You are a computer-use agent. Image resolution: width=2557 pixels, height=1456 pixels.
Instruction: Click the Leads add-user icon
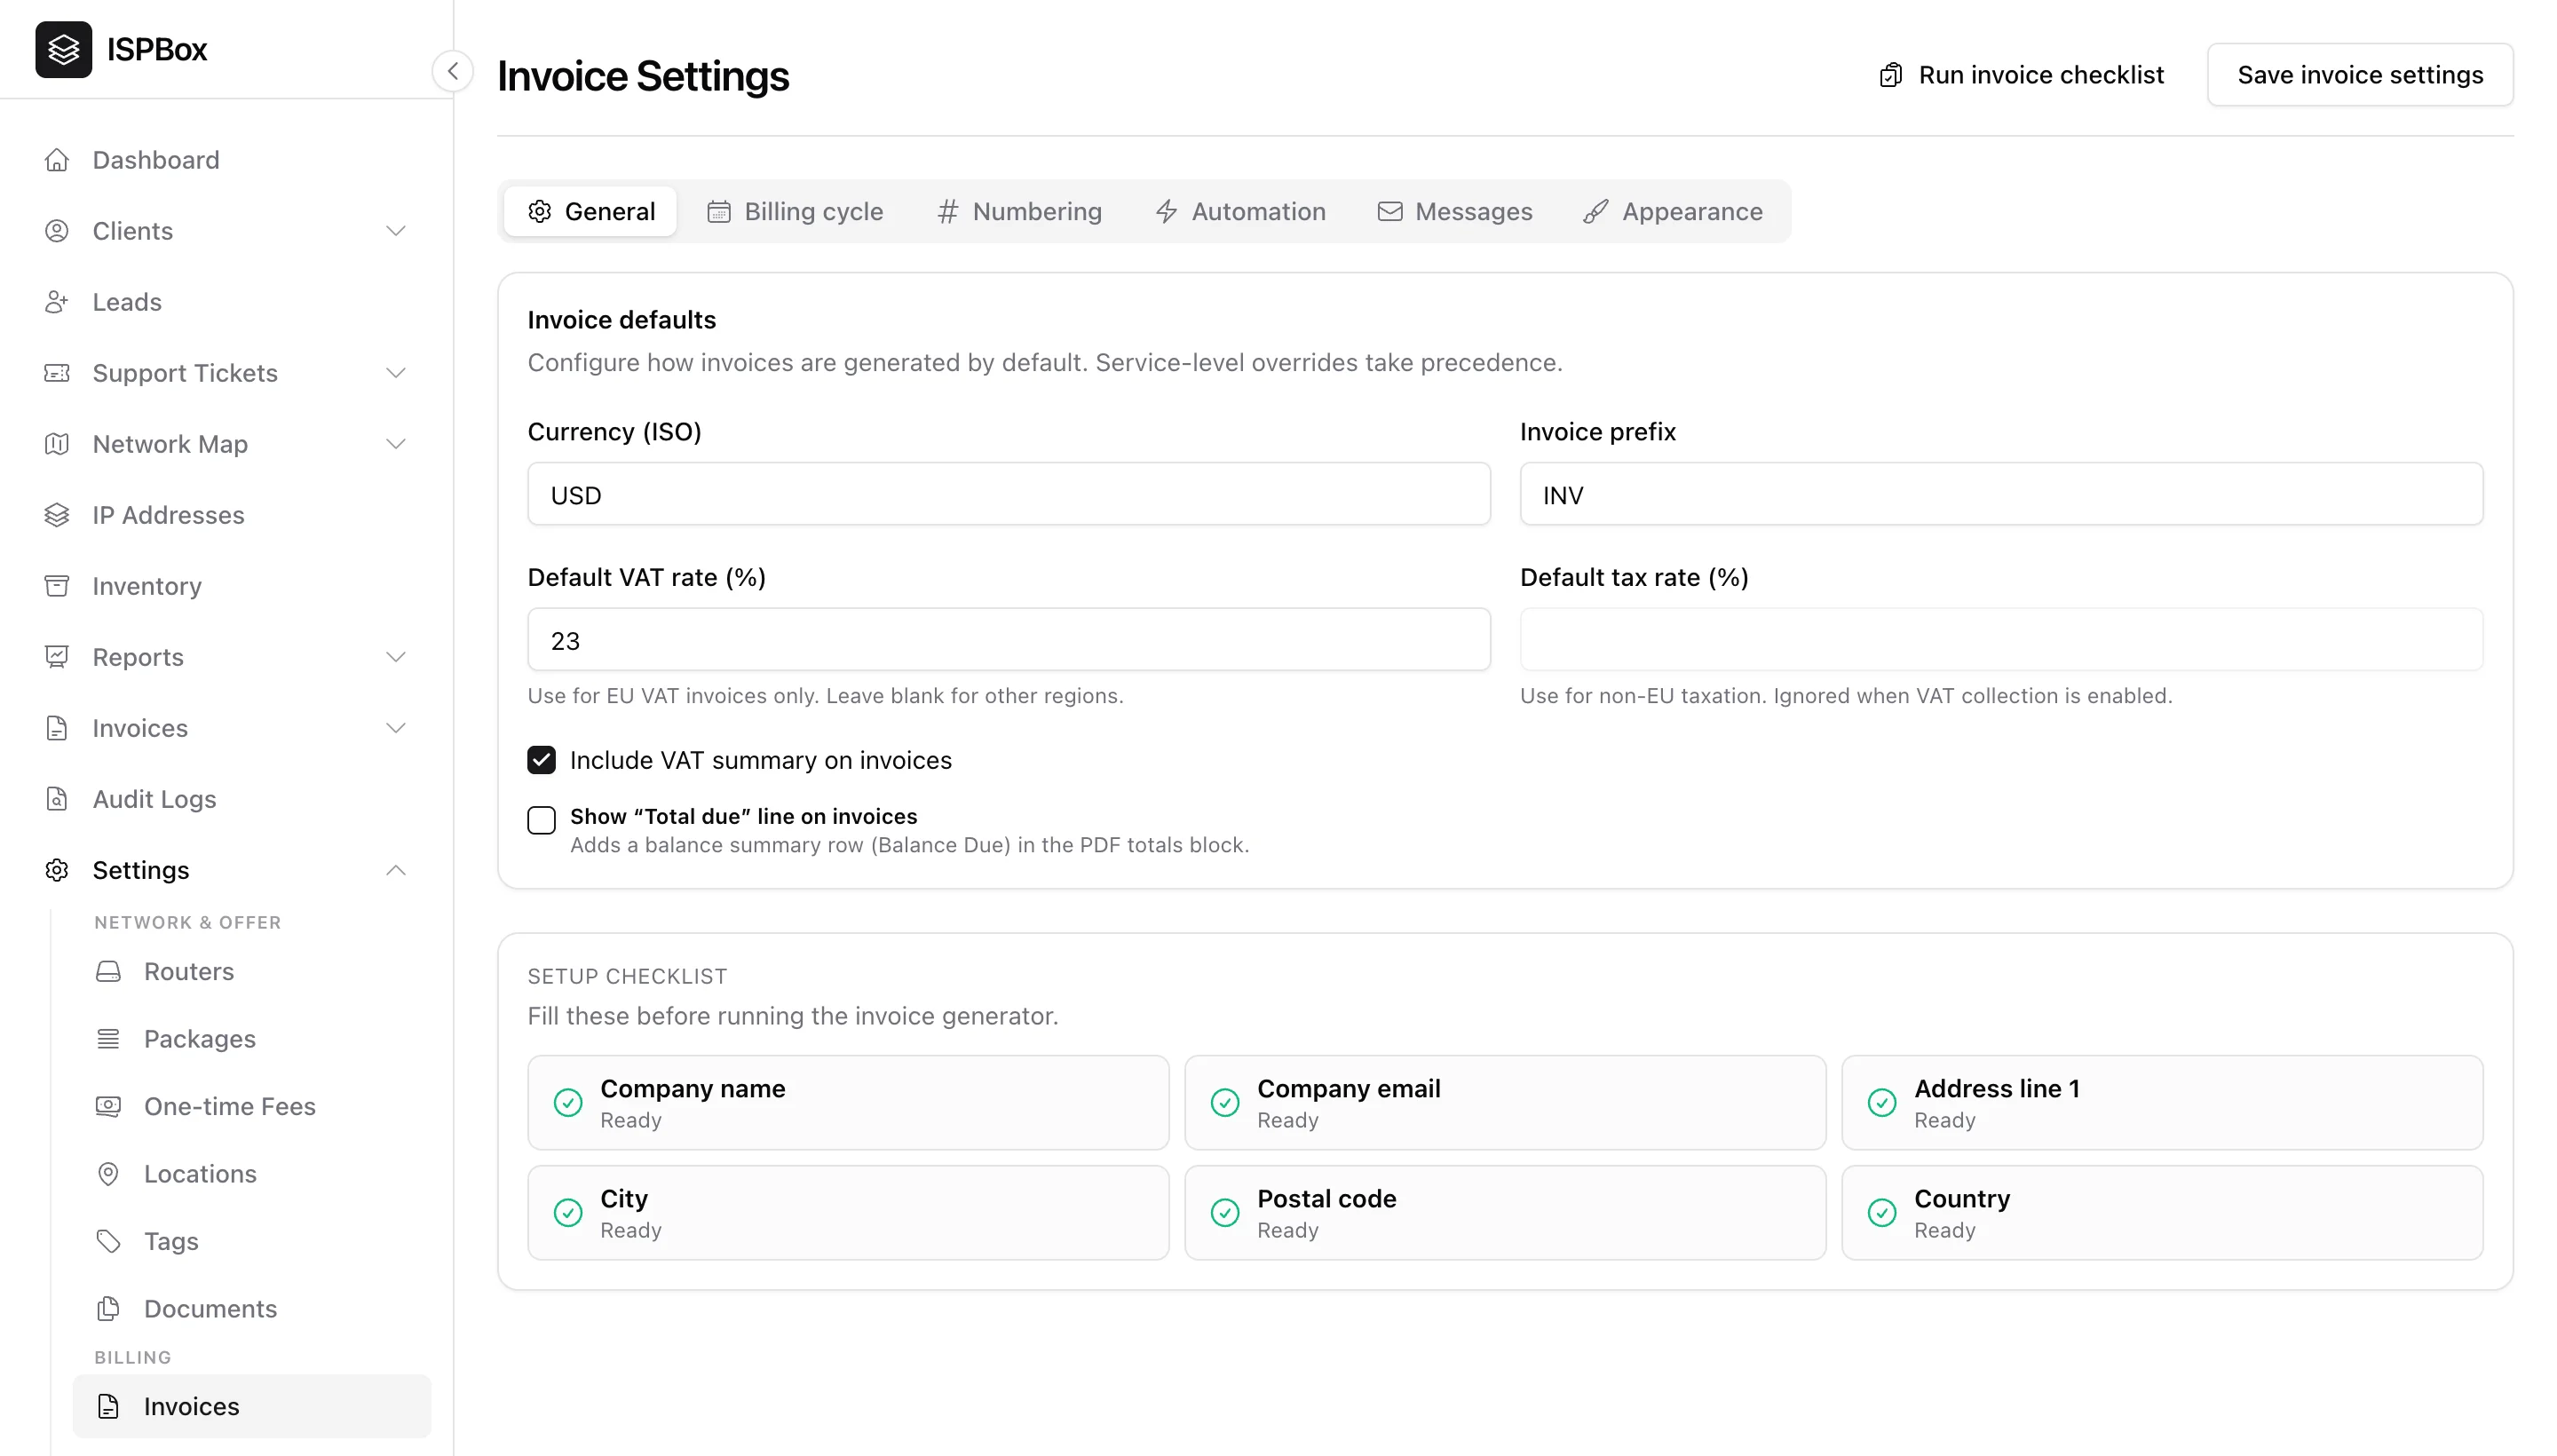pos(57,302)
